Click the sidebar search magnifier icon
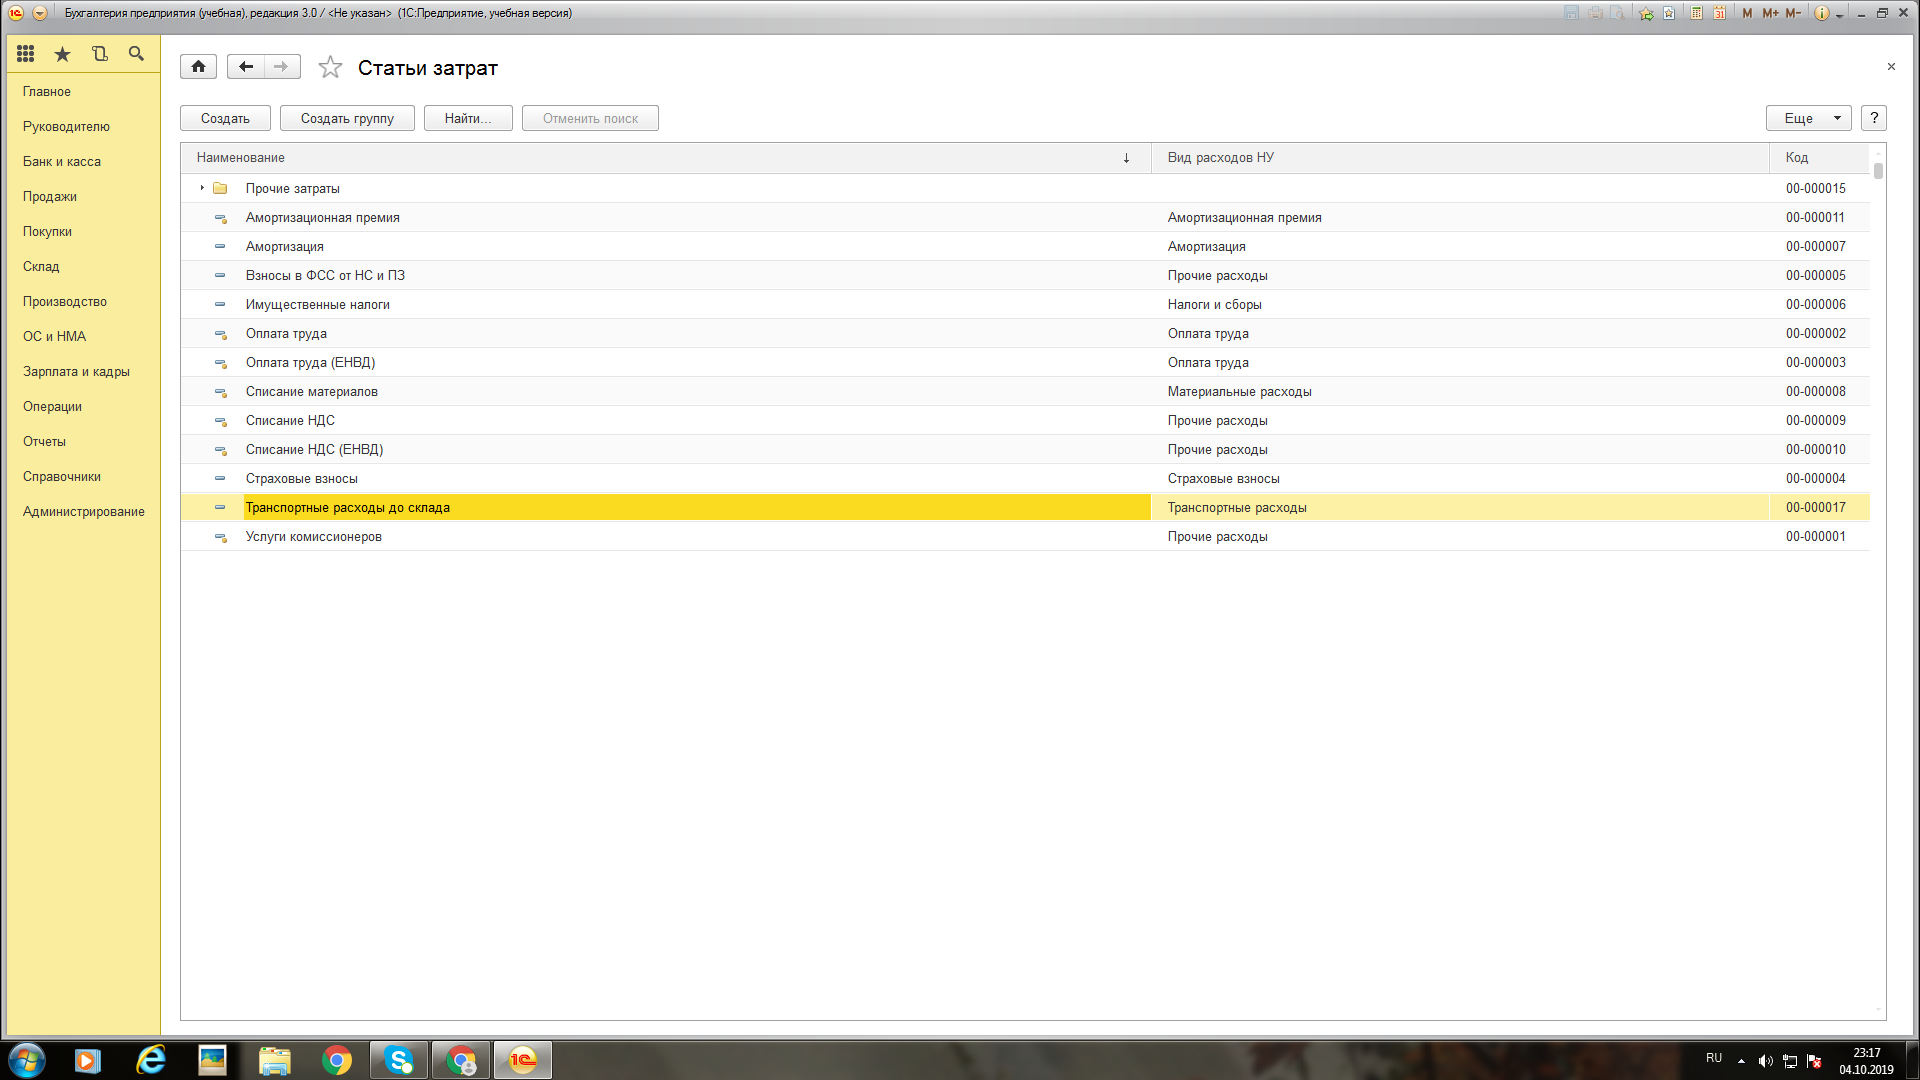The height and width of the screenshot is (1080, 1920). pyautogui.click(x=136, y=54)
